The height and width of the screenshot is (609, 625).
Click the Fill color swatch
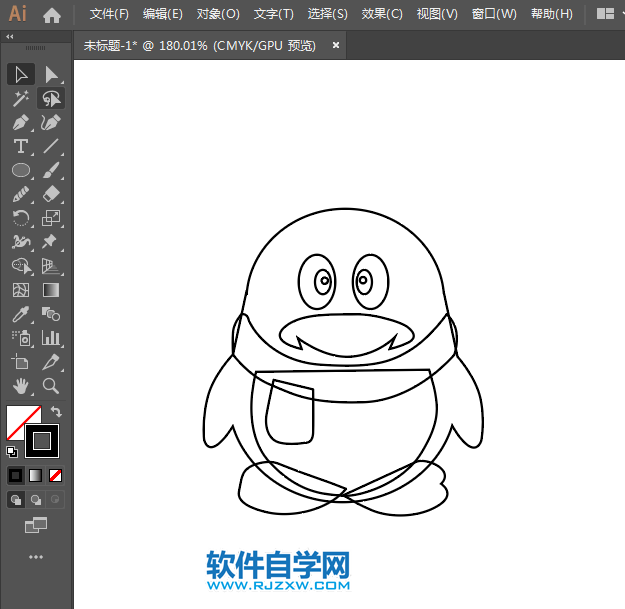[17, 416]
